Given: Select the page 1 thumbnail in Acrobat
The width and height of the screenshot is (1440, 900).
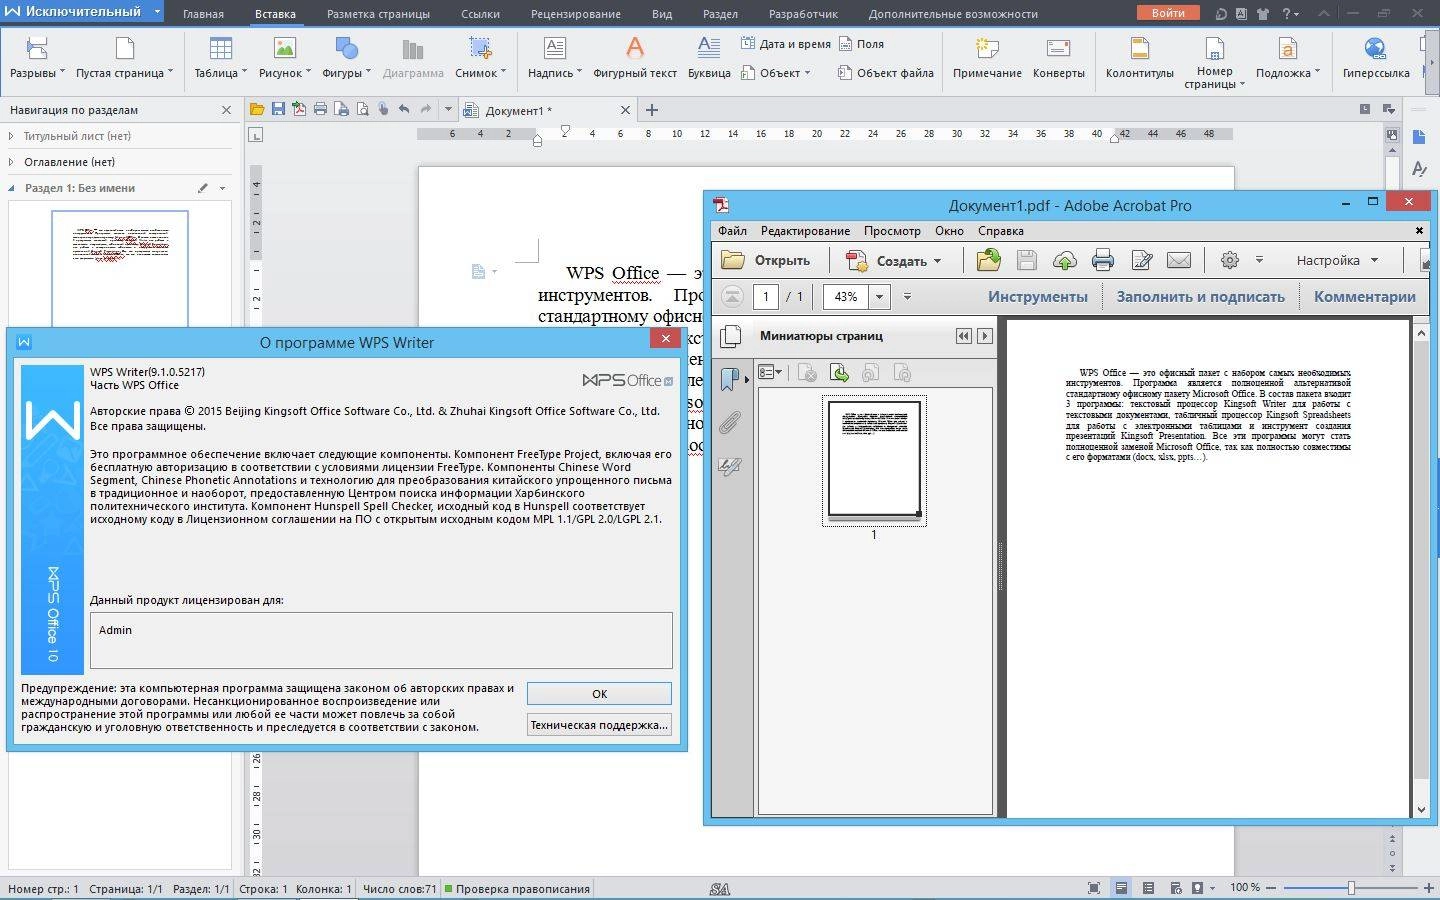Looking at the screenshot, I should [x=874, y=460].
